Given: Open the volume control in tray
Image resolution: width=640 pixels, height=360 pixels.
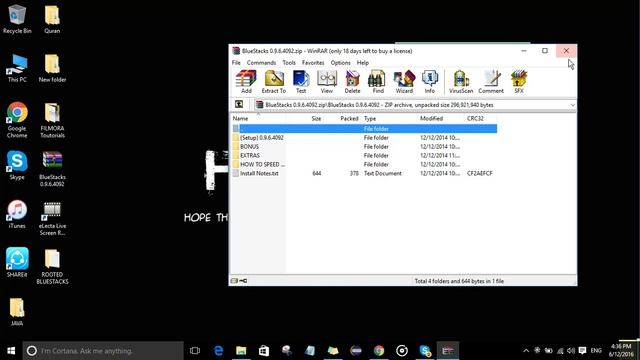Looking at the screenshot, I should tap(571, 351).
